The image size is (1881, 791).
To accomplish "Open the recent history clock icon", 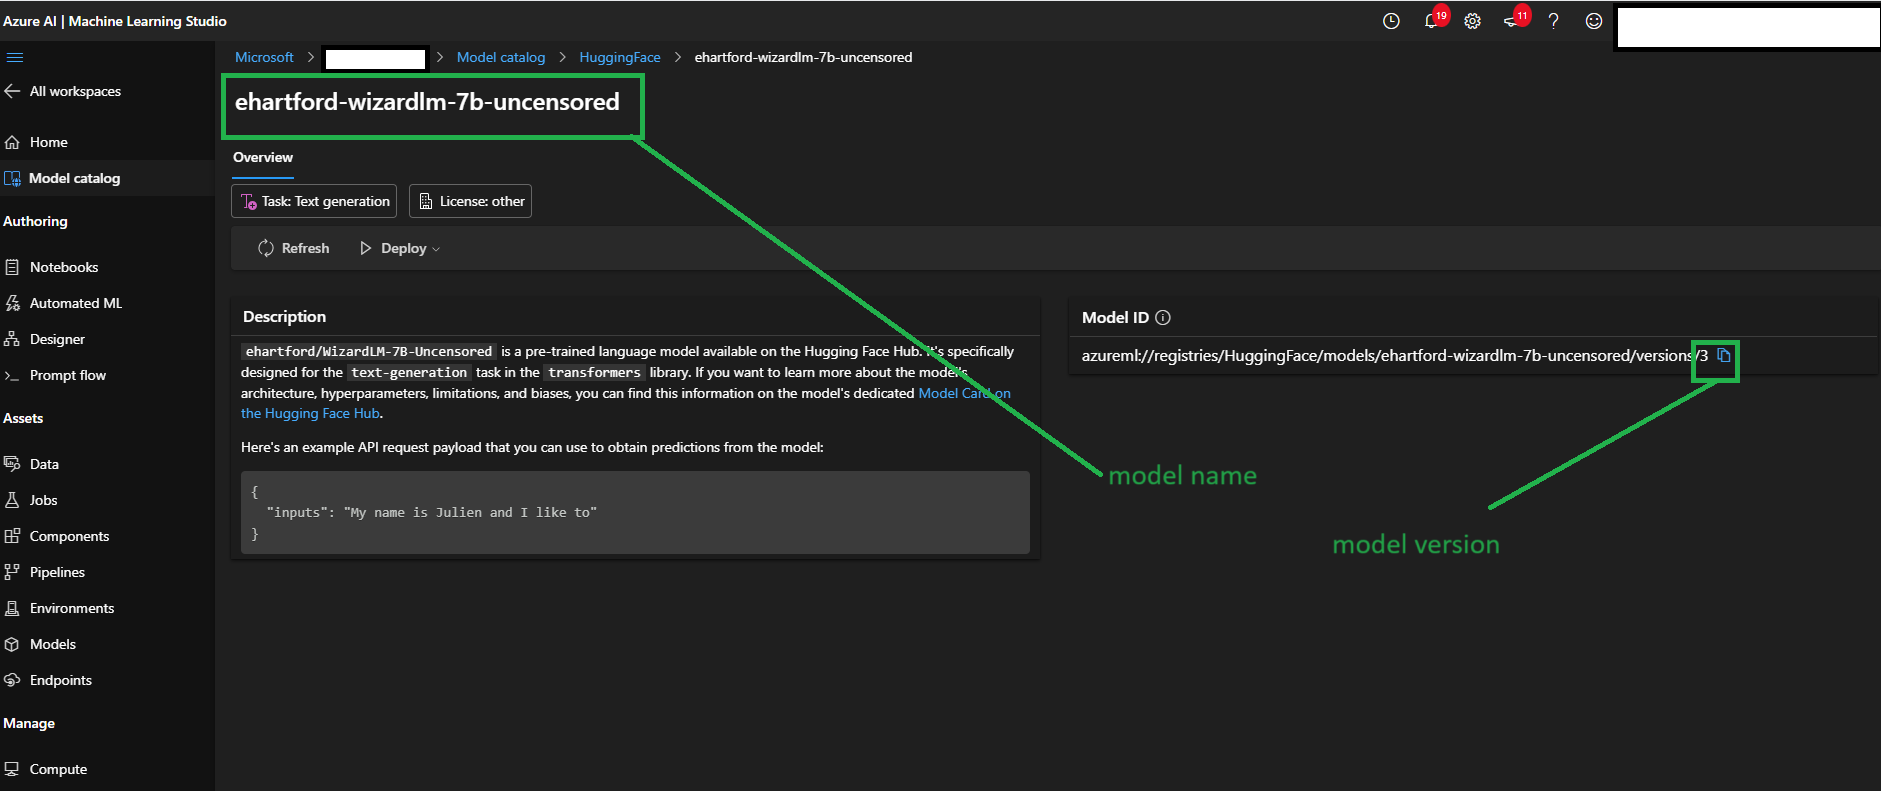I will point(1391,21).
